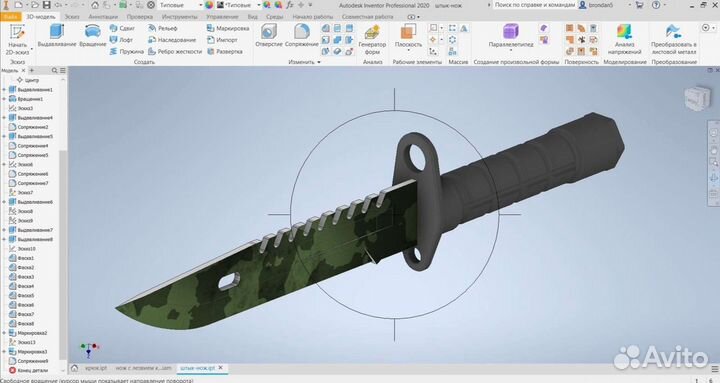Select the Сопряжение fillet tool

click(302, 36)
